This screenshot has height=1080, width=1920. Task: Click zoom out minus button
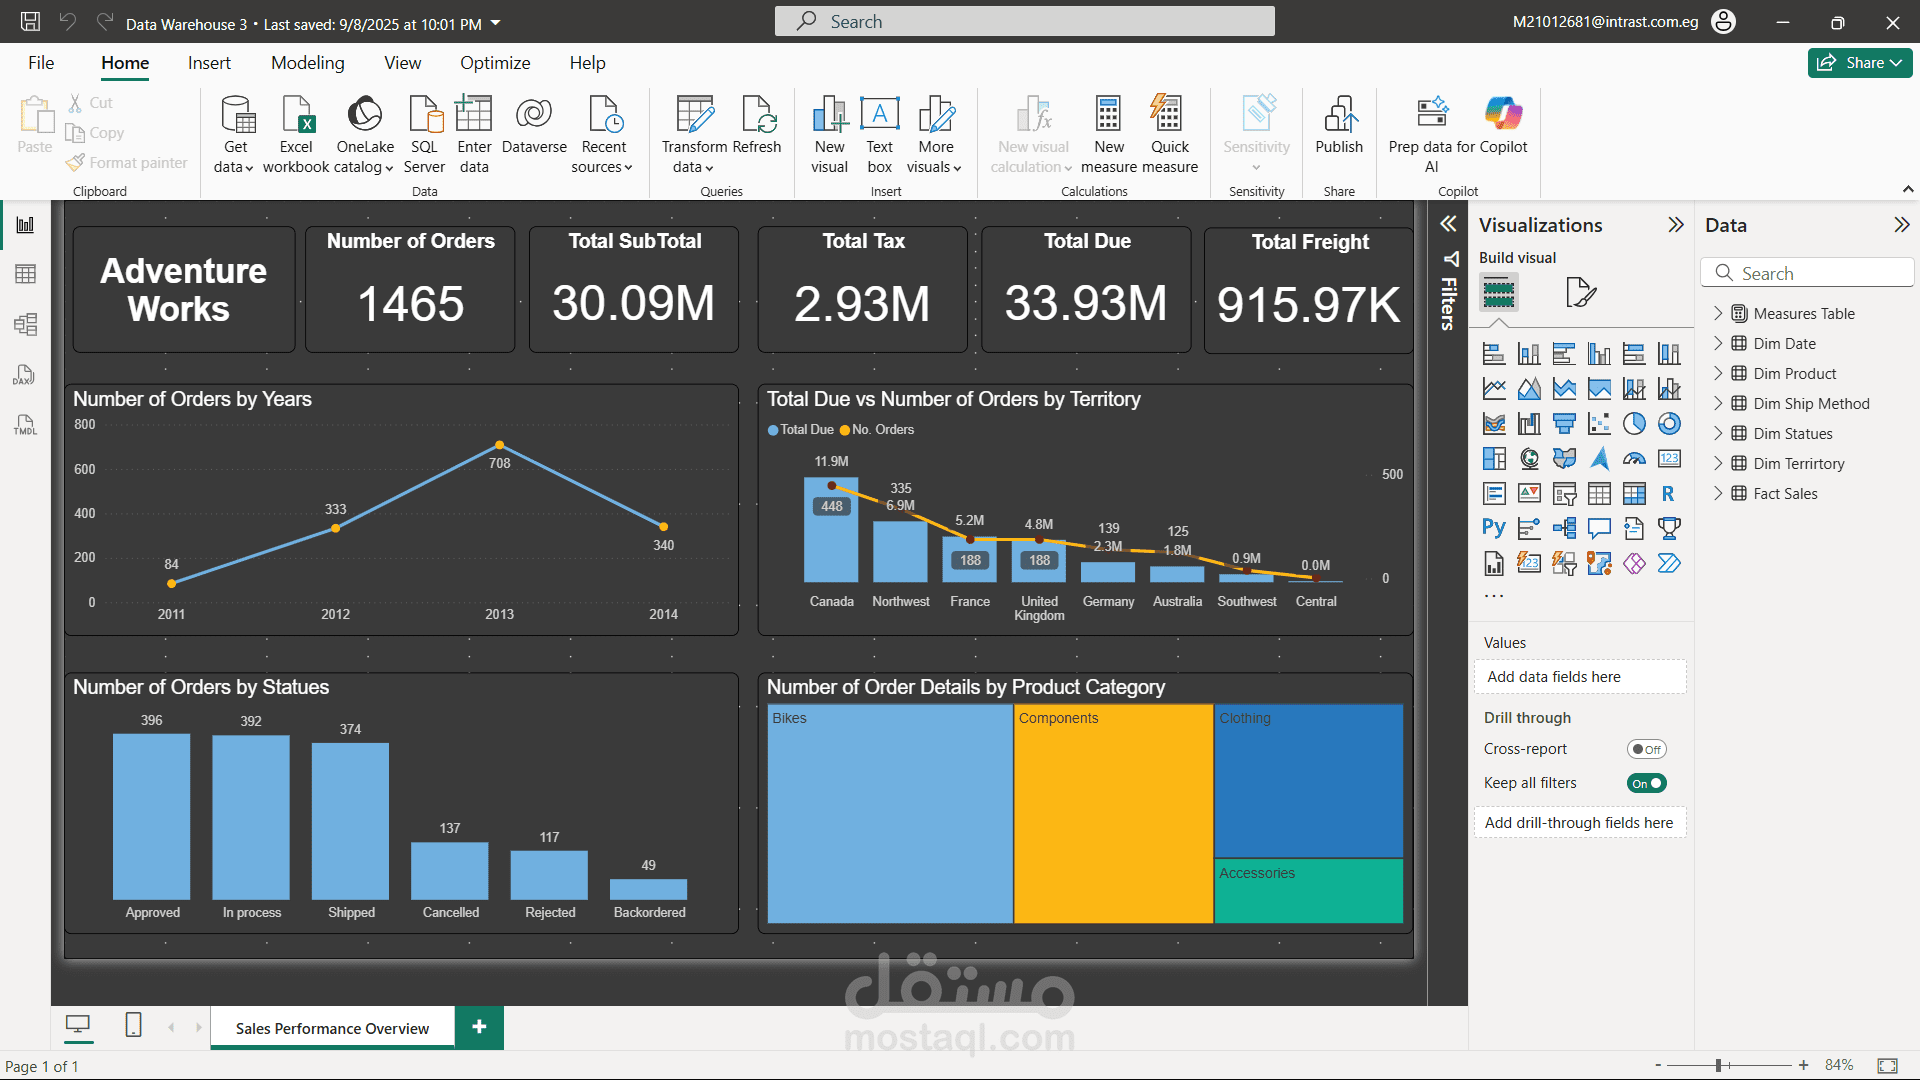click(x=1658, y=1065)
